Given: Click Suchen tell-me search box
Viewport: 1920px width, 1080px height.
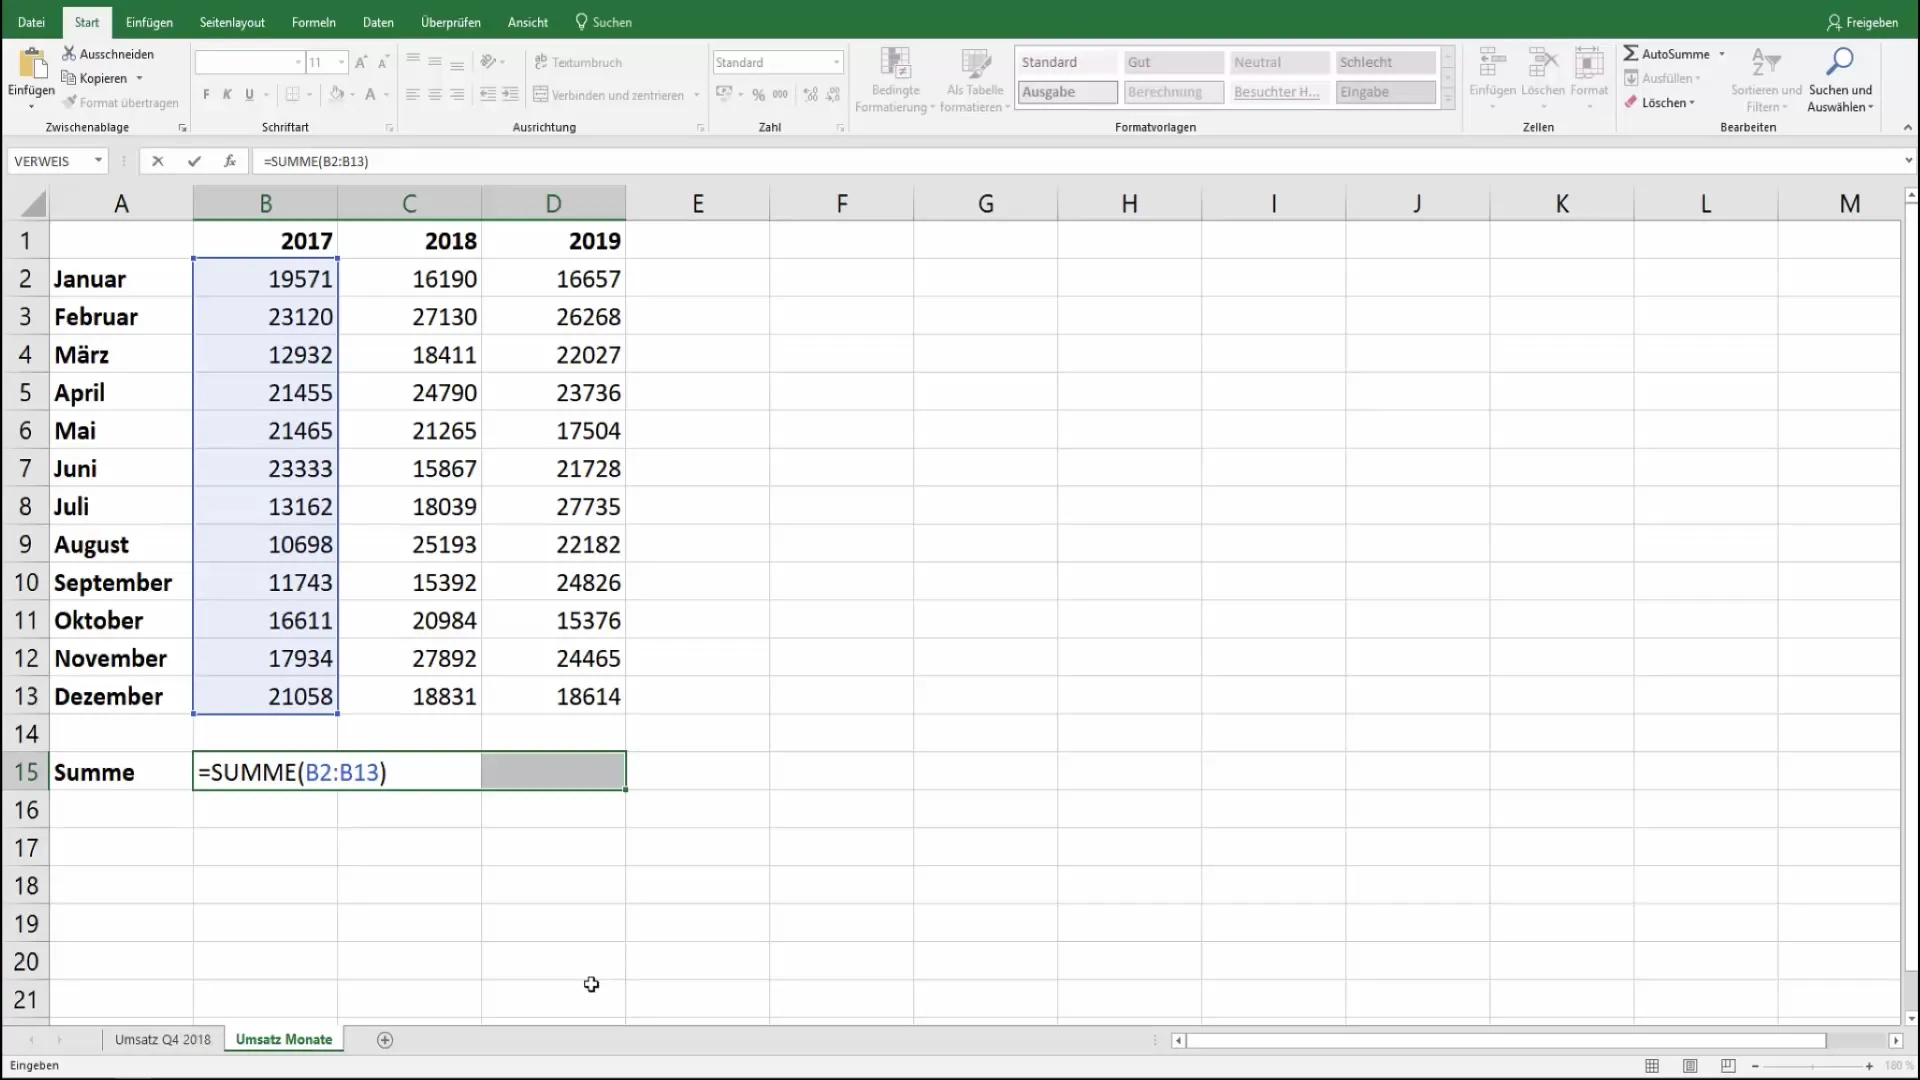Looking at the screenshot, I should pyautogui.click(x=604, y=22).
